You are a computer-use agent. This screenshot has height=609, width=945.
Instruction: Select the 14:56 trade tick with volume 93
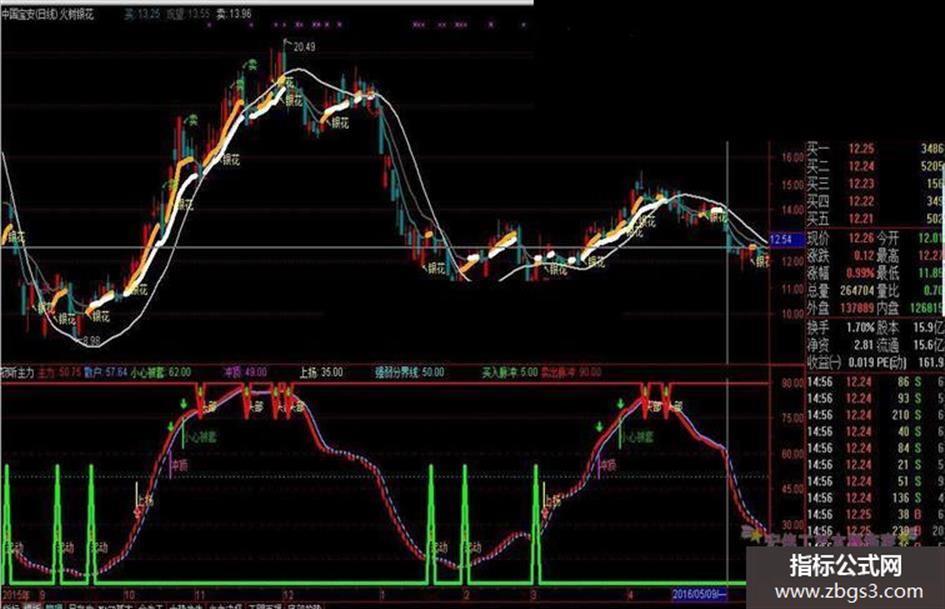876,399
